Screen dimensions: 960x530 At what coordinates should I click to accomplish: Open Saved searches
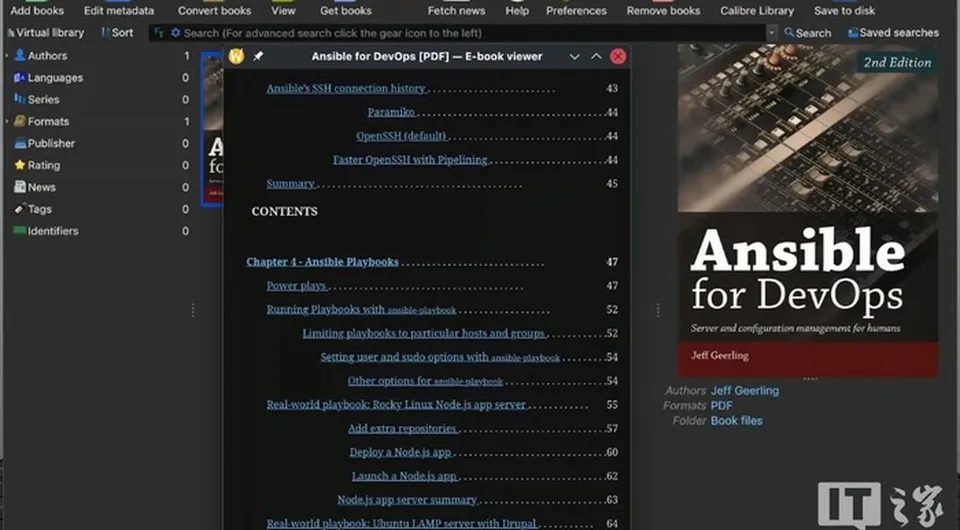click(x=893, y=32)
